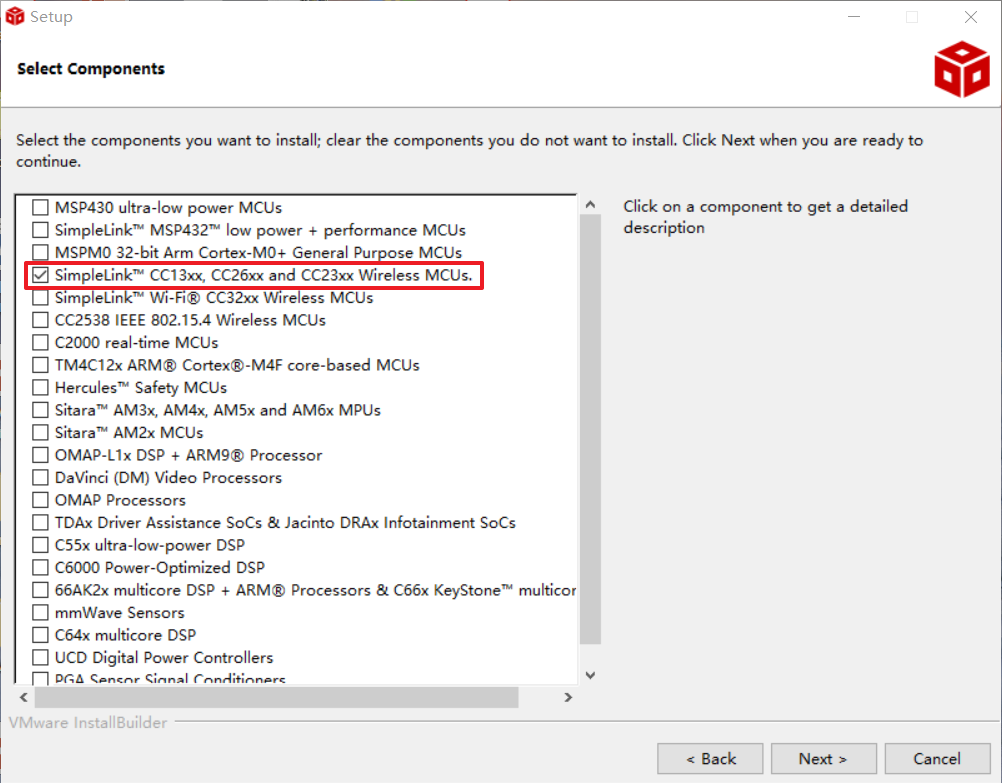
Task: Enable MSP430 ultra-low power MCUs
Action: (x=40, y=207)
